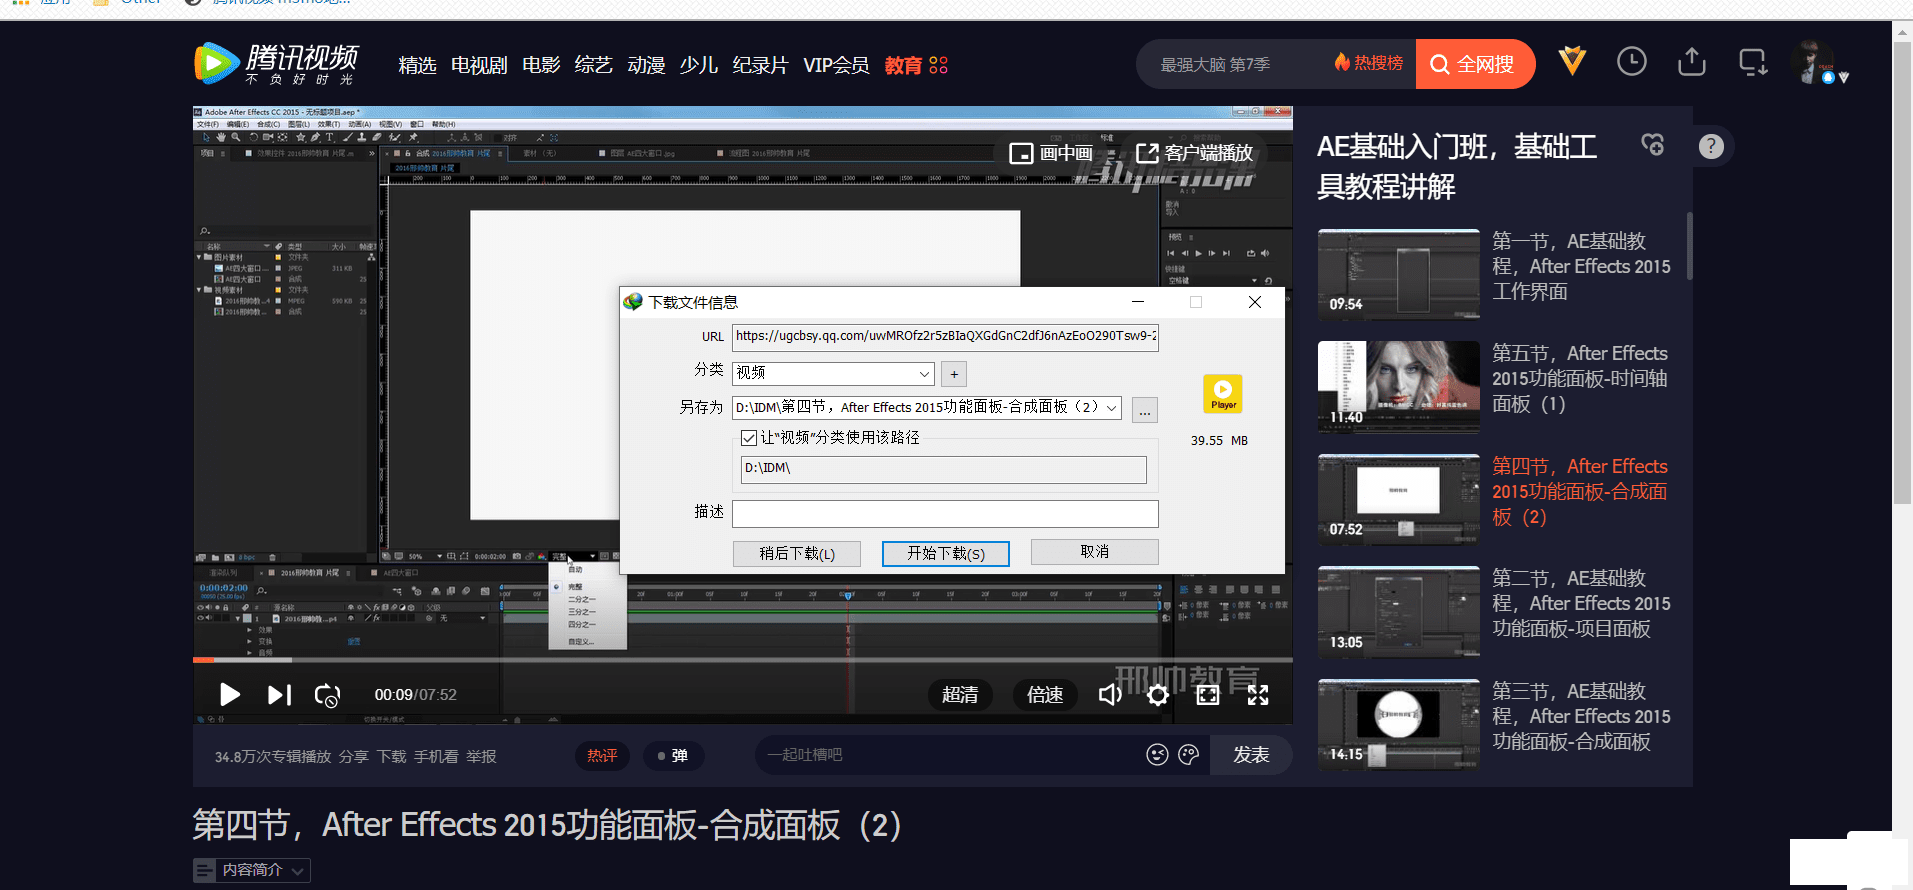Screen dimensions: 1913x890
Task: Click 发表 to post comment
Action: 1251,755
